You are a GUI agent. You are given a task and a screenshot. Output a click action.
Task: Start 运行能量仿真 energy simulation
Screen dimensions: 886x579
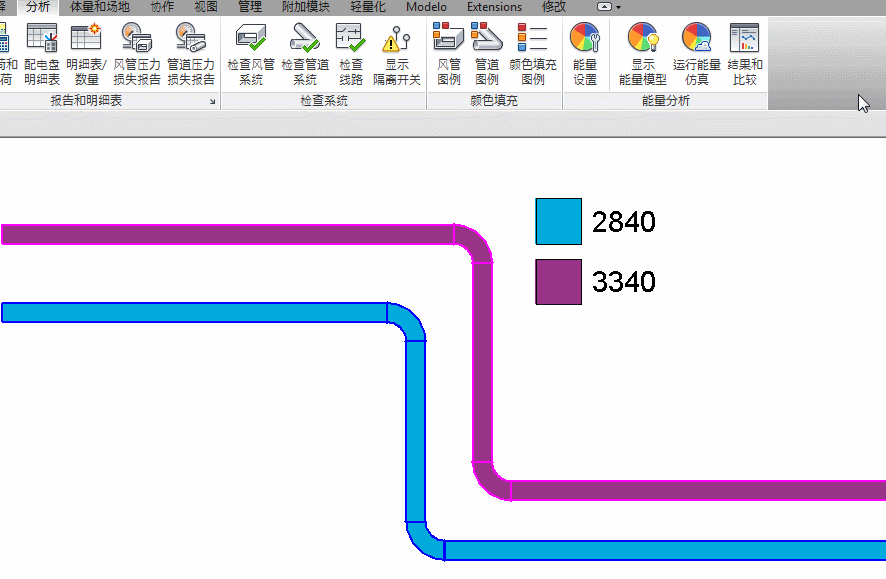click(x=697, y=54)
